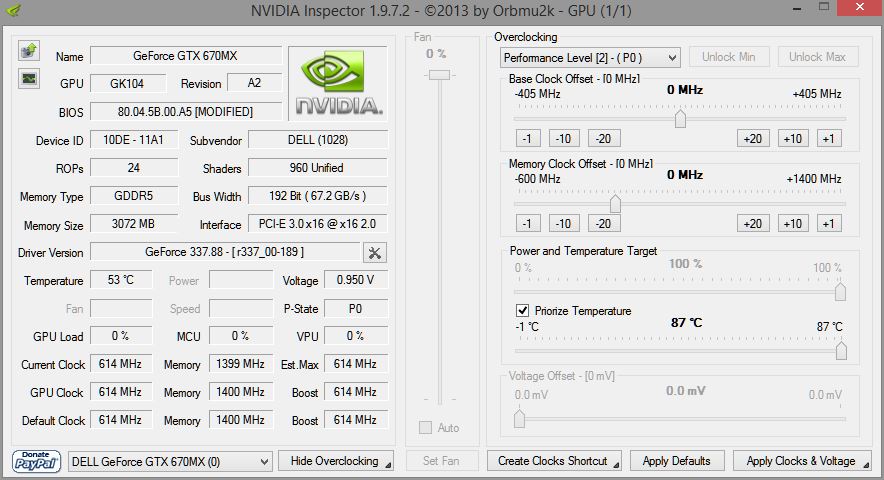Click the Revision field A2
The image size is (884, 480).
(x=254, y=83)
